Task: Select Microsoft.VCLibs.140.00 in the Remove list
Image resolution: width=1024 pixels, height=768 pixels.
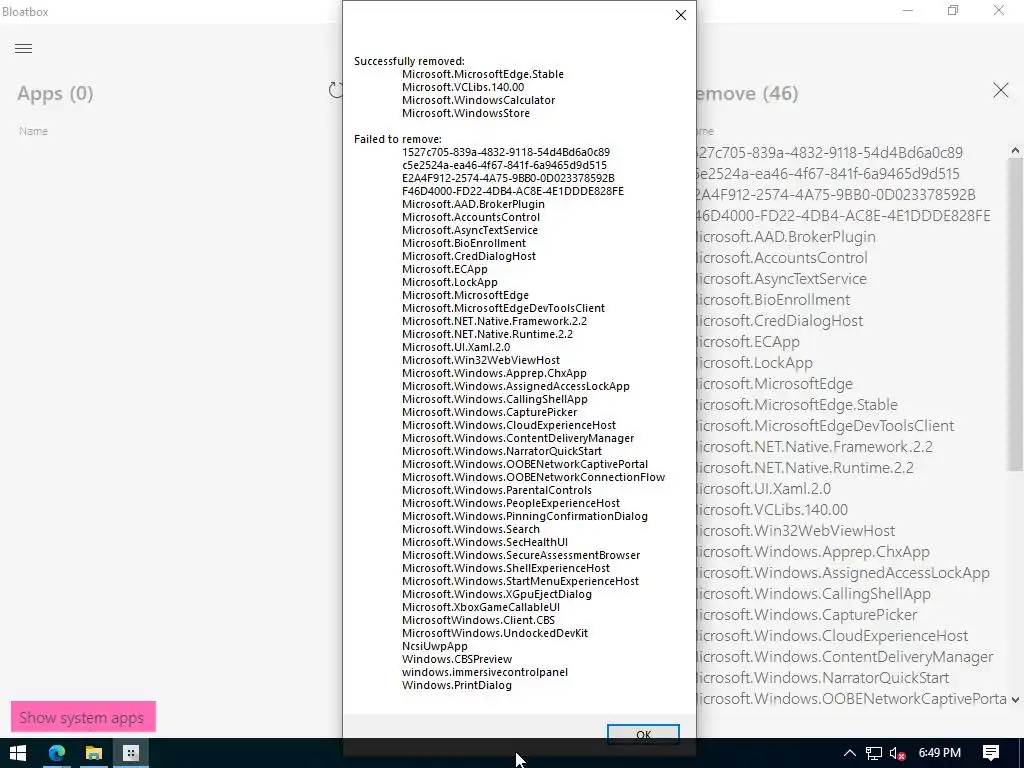Action: 773,509
